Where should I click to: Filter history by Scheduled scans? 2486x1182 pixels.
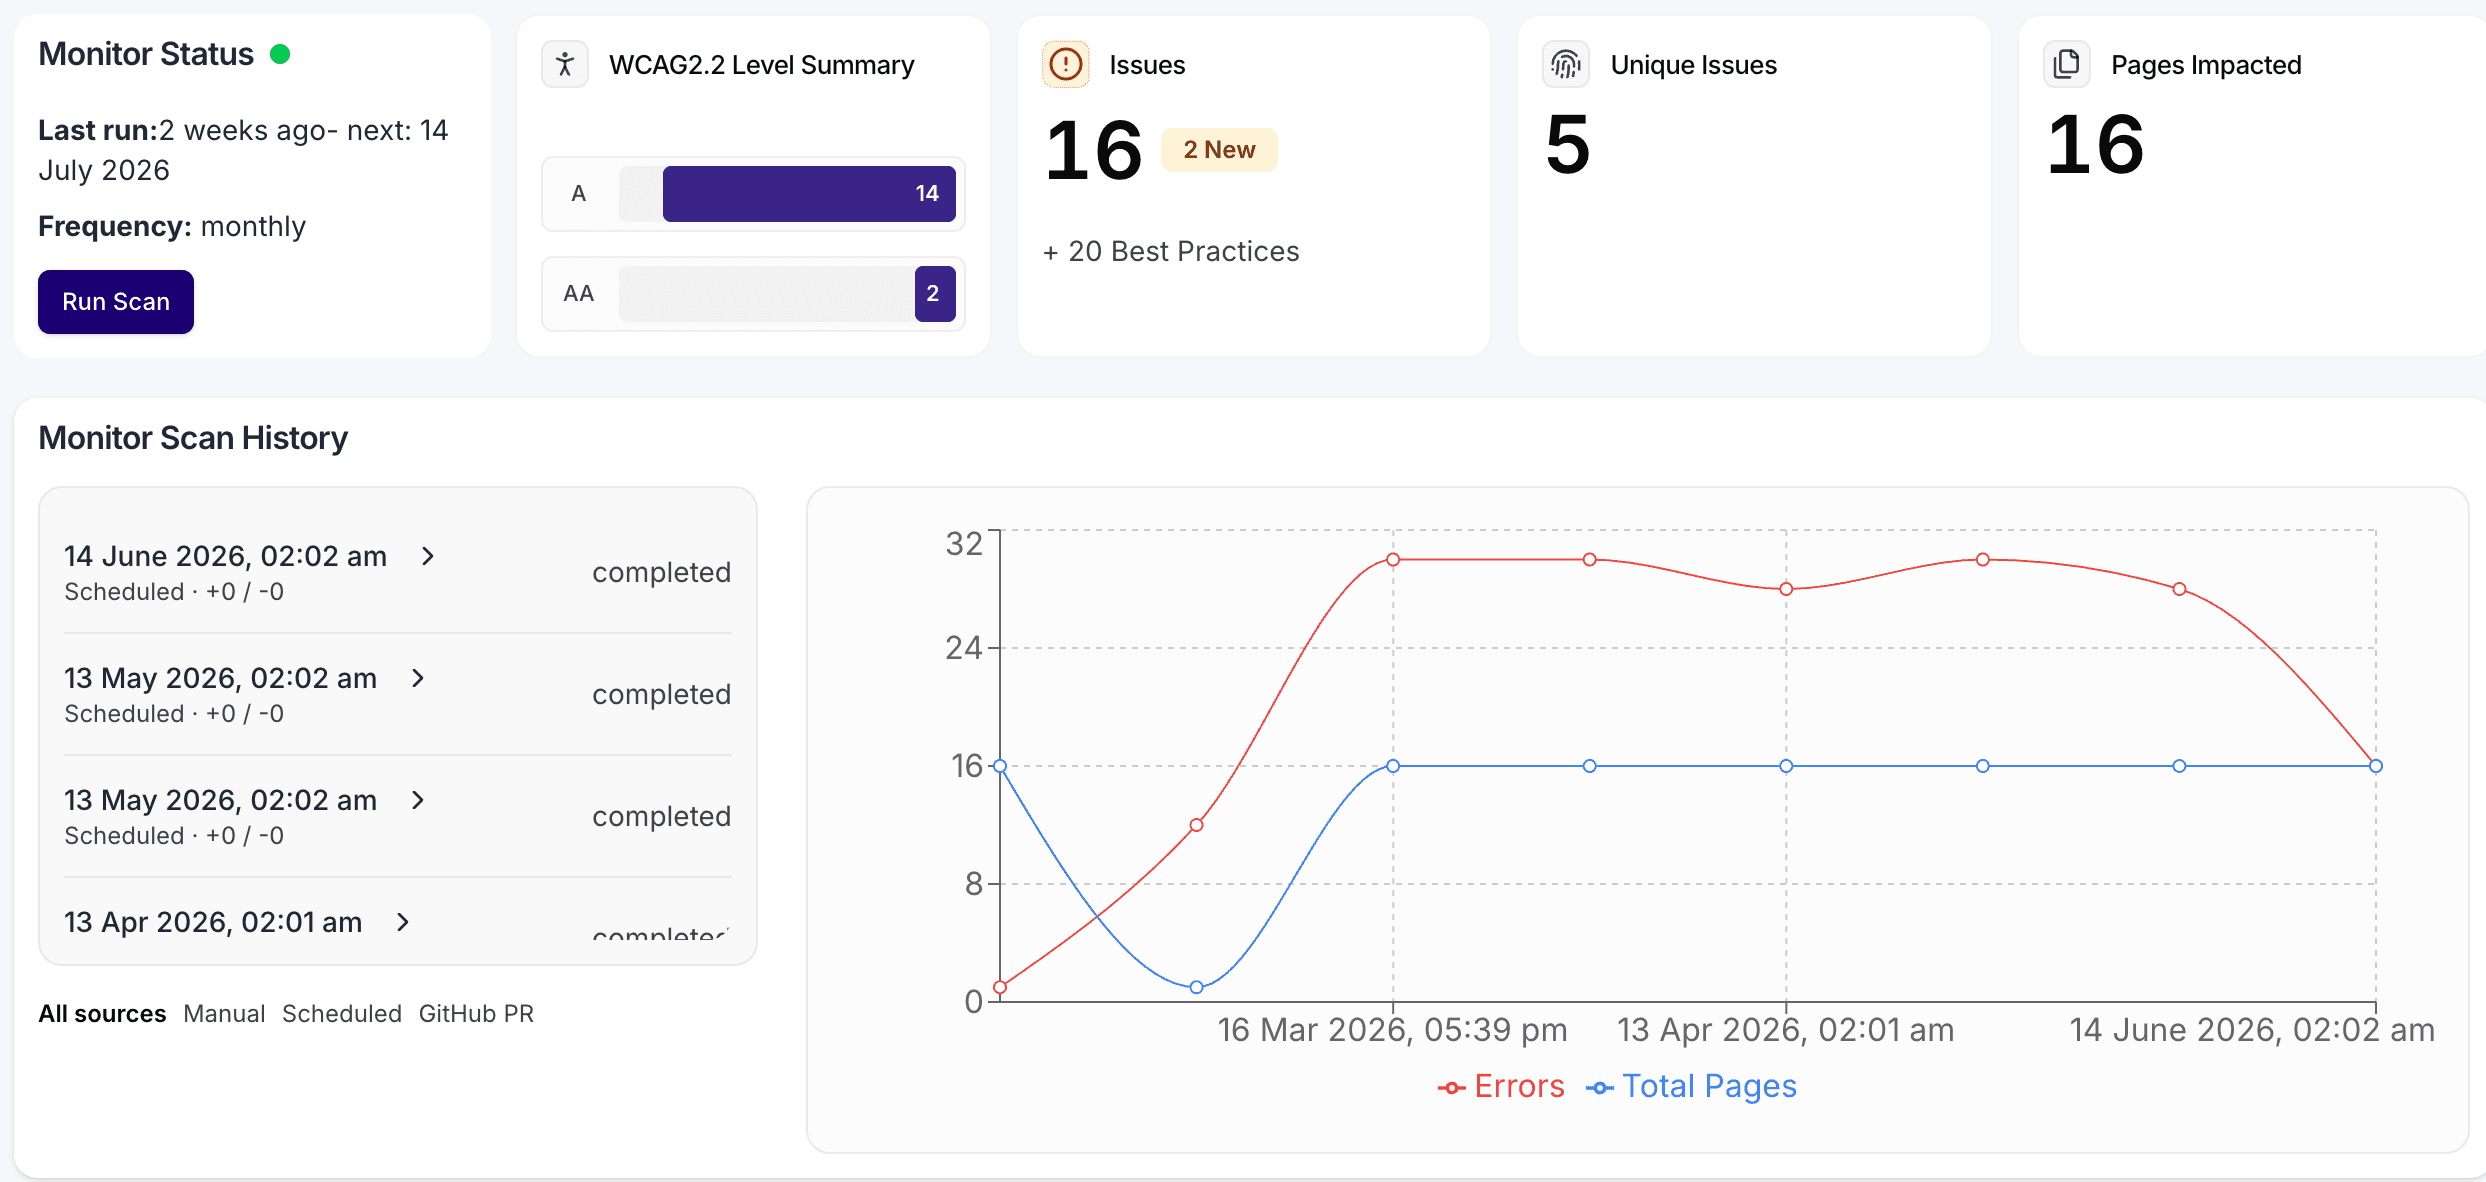point(342,1014)
